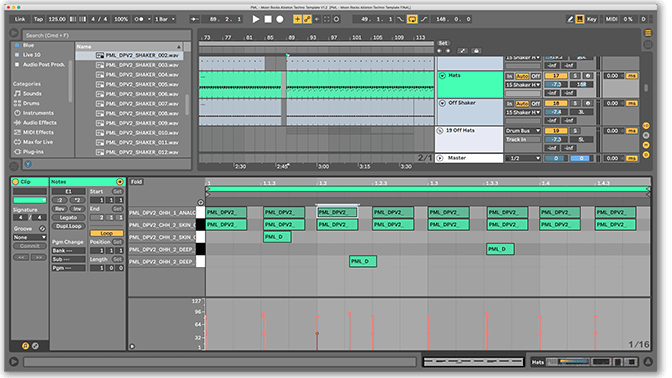Image resolution: width=672 pixels, height=378 pixels.
Task: Click the Set locator button
Action: 443,43
